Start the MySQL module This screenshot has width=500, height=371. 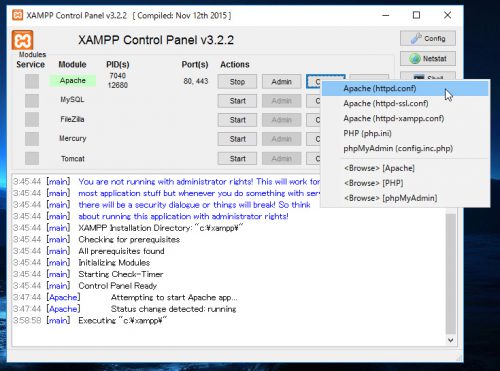tap(237, 101)
